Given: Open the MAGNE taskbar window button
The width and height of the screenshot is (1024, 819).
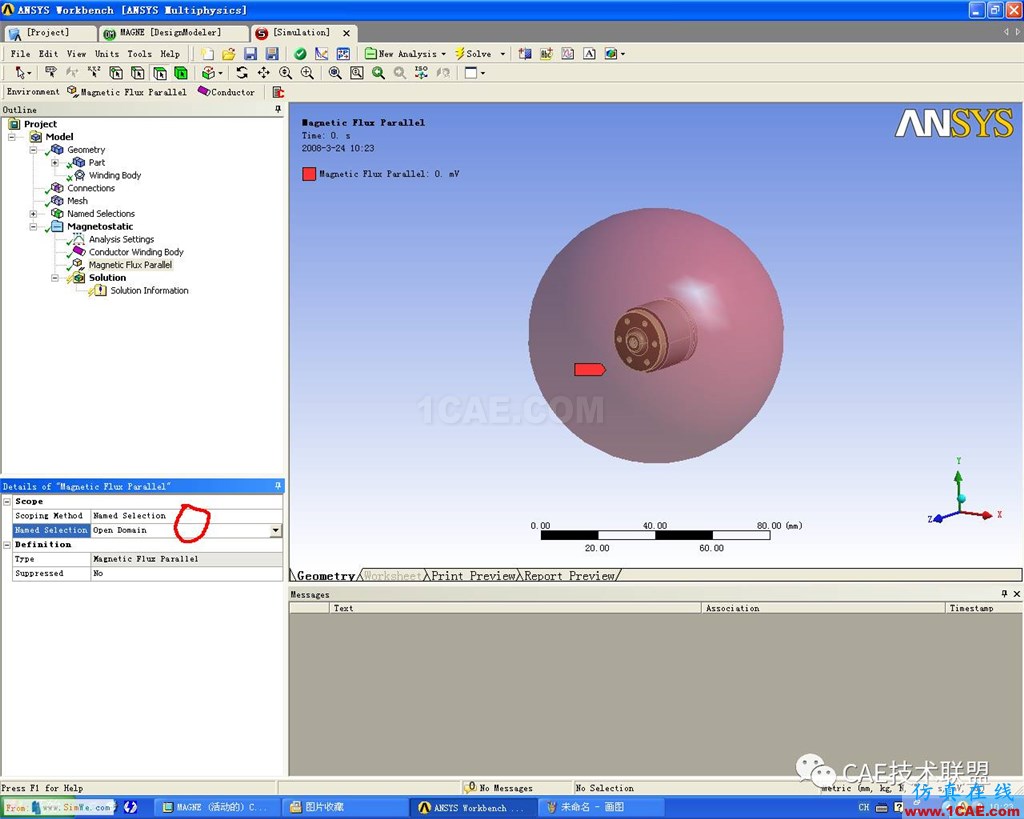Looking at the screenshot, I should pyautogui.click(x=219, y=807).
